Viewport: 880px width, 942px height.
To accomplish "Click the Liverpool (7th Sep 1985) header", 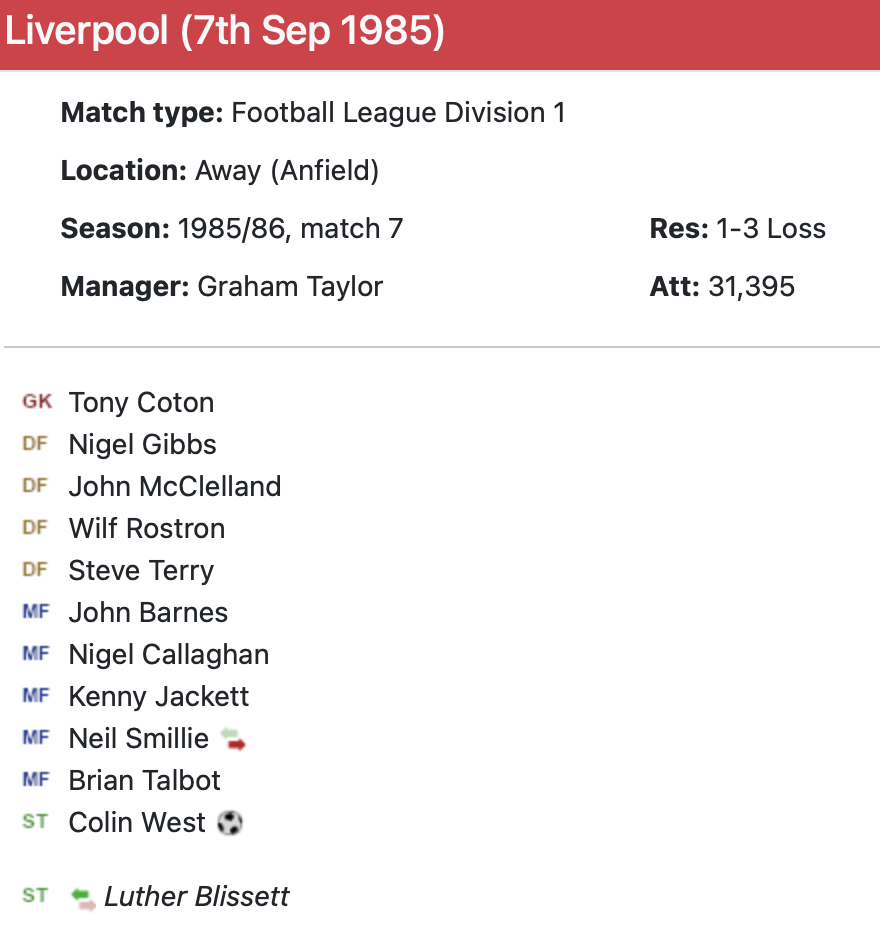I will click(x=225, y=32).
